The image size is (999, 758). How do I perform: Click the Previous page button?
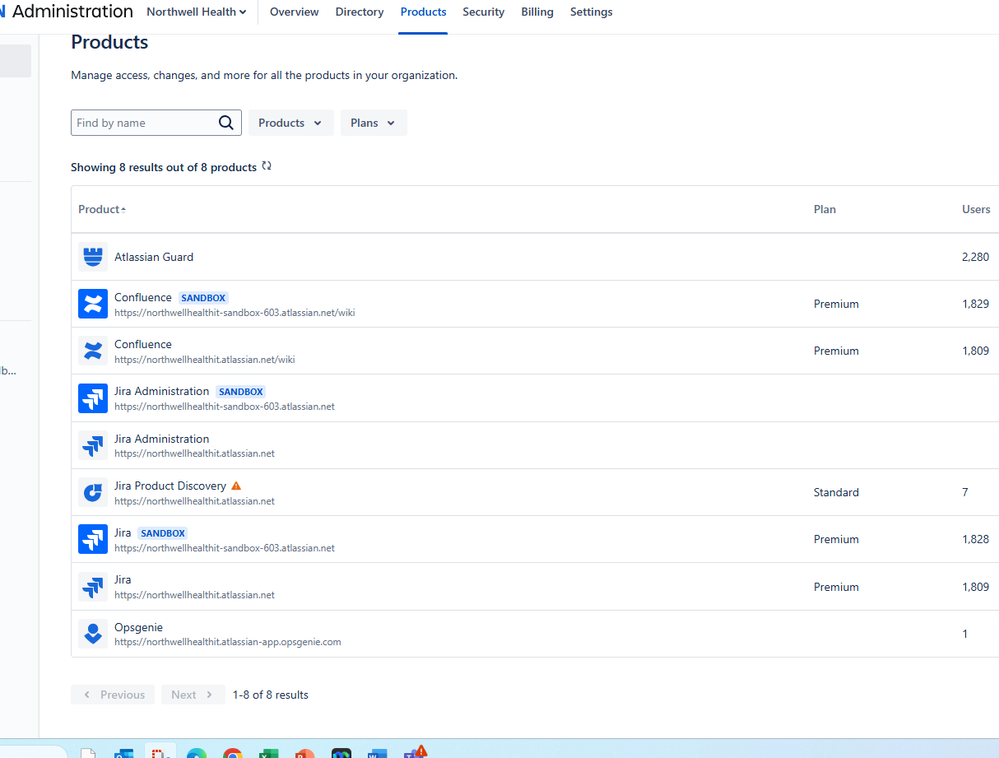(x=113, y=695)
